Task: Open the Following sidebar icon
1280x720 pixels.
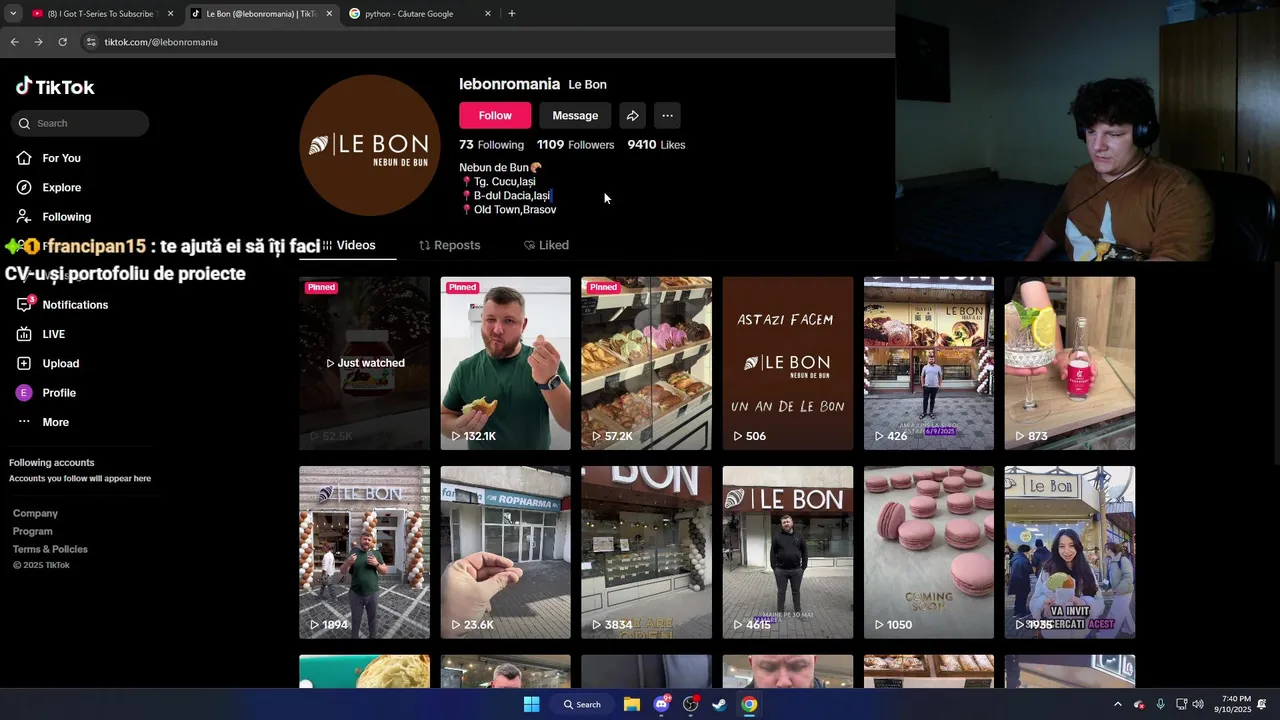Action: tap(24, 216)
